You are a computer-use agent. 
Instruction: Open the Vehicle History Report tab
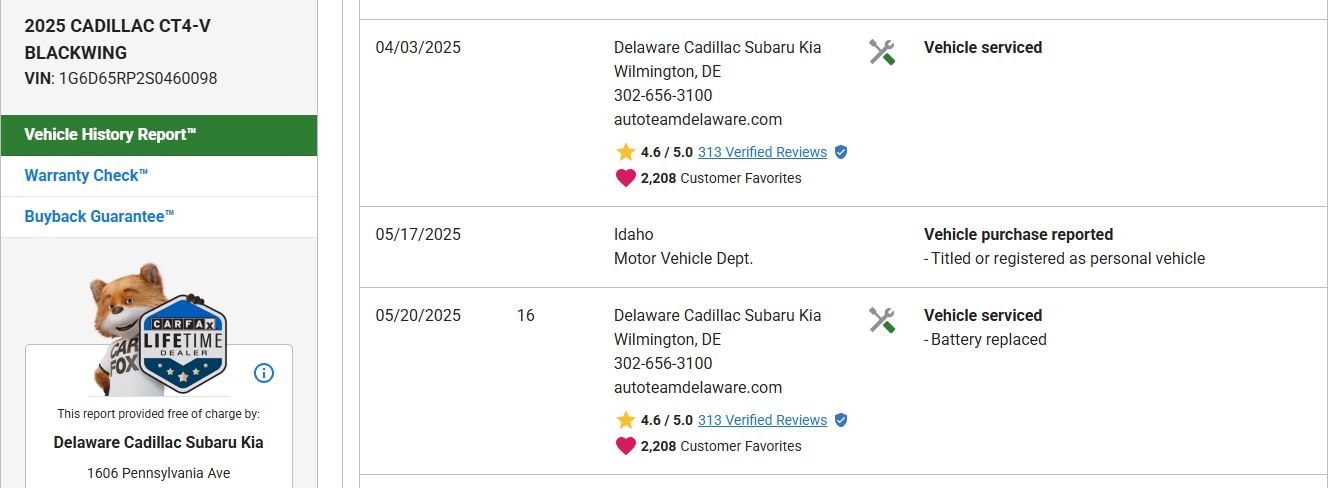[x=110, y=135]
